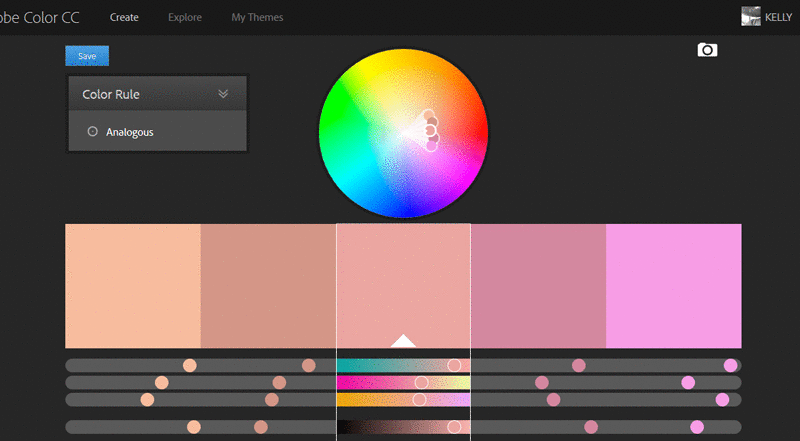This screenshot has width=800, height=441.
Task: Click the blue Save button
Action: [x=87, y=56]
